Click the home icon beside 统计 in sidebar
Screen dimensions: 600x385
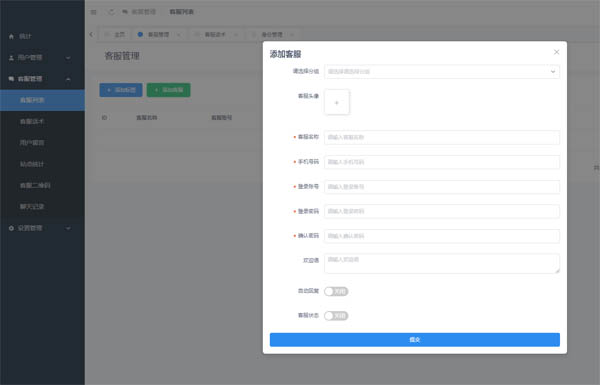[11, 36]
